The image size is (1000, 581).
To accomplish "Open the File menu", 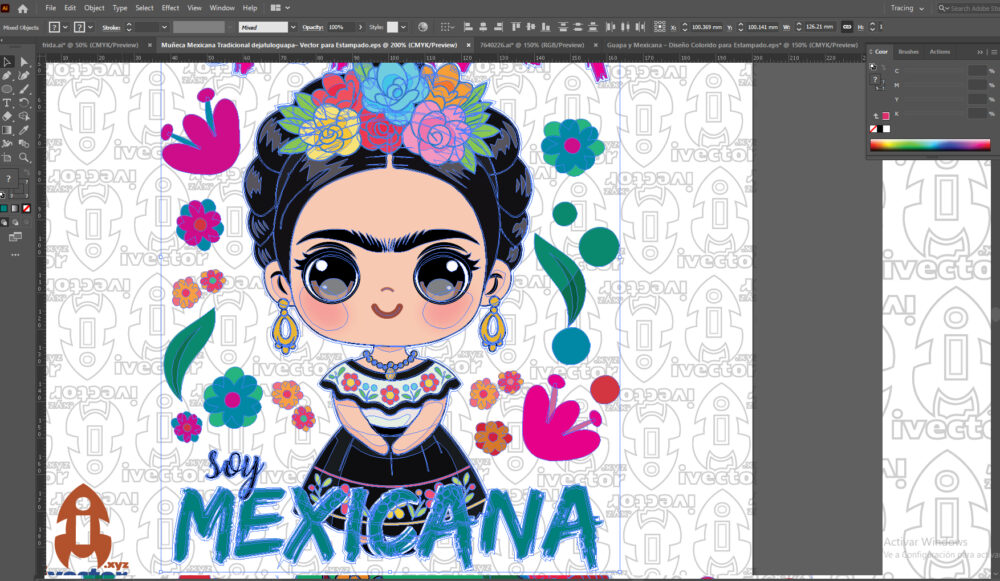I will 50,8.
